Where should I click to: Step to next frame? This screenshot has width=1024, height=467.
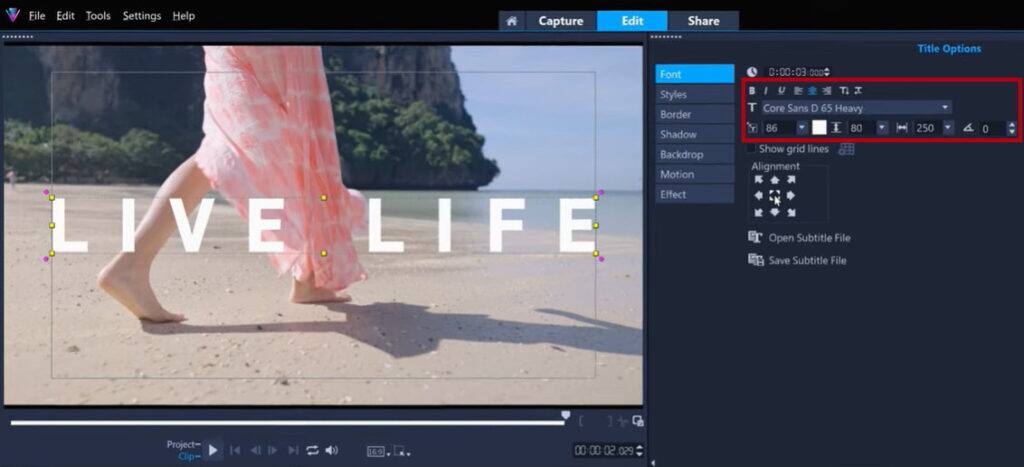tap(273, 450)
